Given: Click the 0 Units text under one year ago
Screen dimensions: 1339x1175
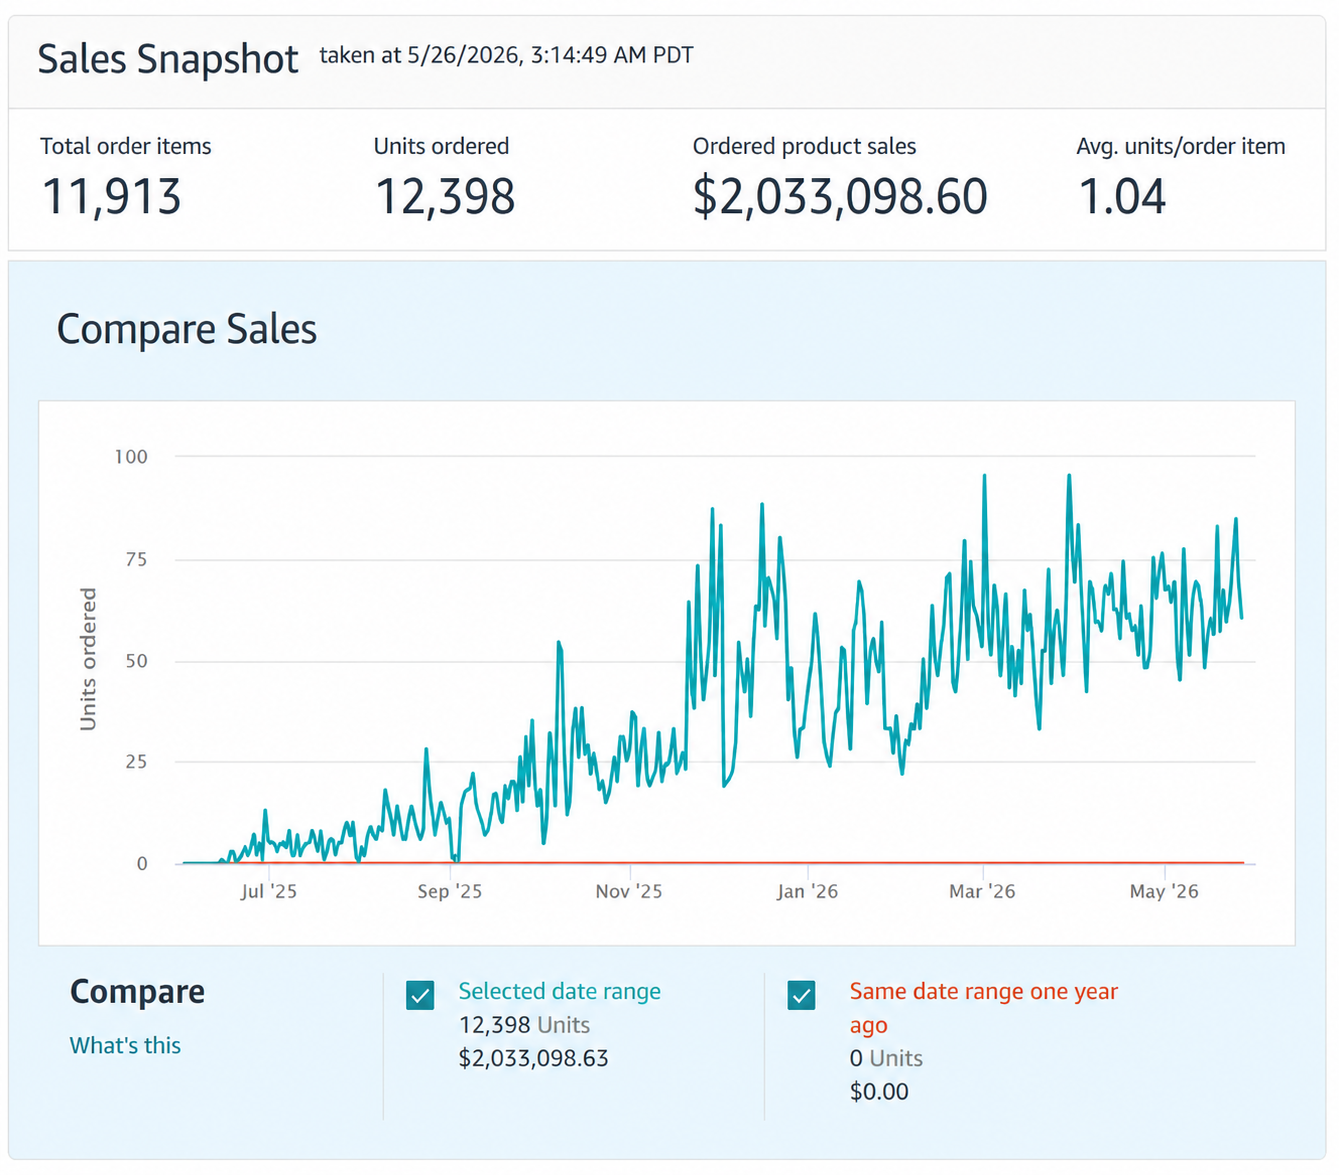Looking at the screenshot, I should 886,1058.
